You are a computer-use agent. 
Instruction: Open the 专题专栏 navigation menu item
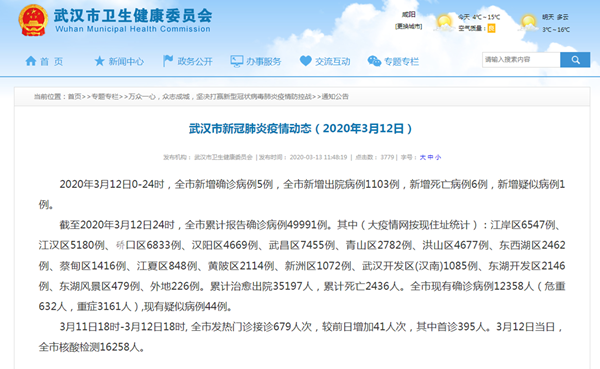[x=401, y=61]
